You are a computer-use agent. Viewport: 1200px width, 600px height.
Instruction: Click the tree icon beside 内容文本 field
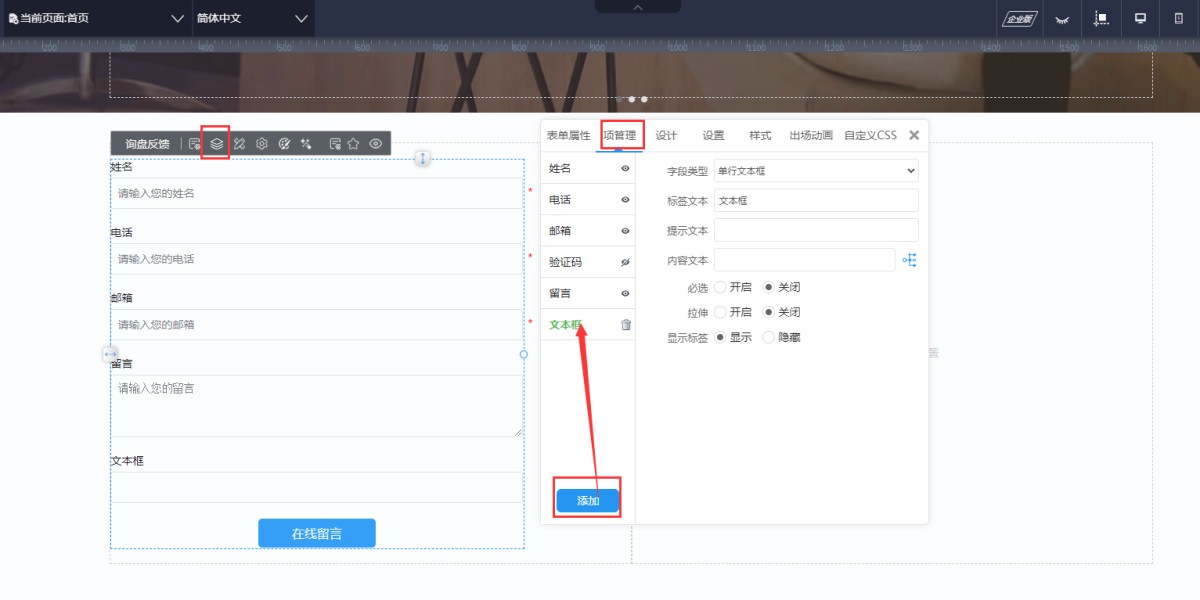pyautogui.click(x=909, y=260)
